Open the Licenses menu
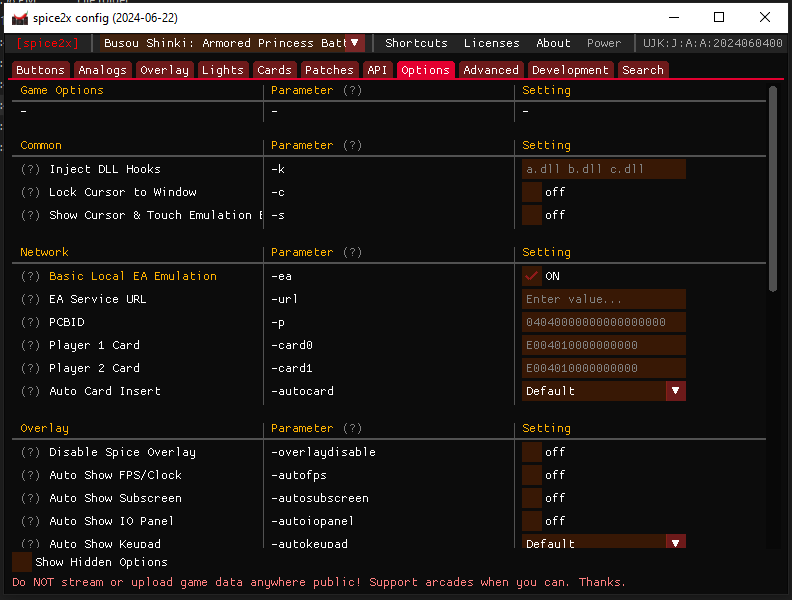 coord(491,43)
